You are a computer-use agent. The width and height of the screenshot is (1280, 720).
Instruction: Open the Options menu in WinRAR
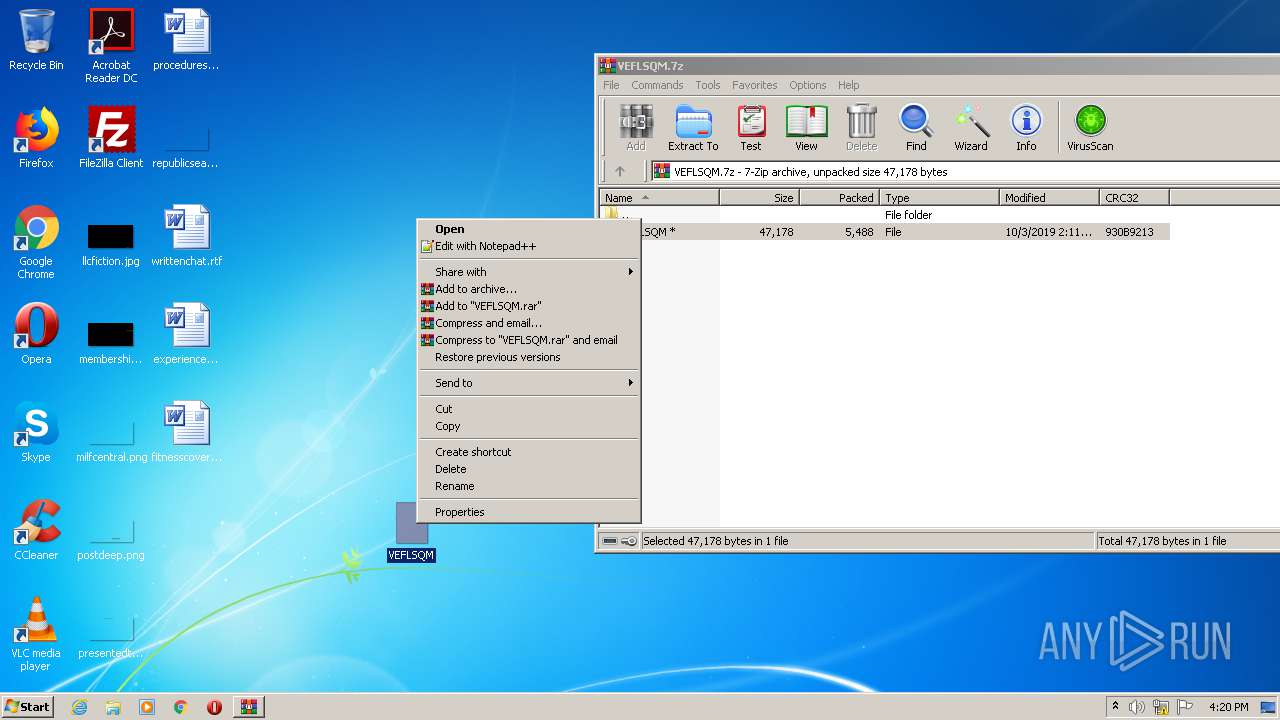807,85
